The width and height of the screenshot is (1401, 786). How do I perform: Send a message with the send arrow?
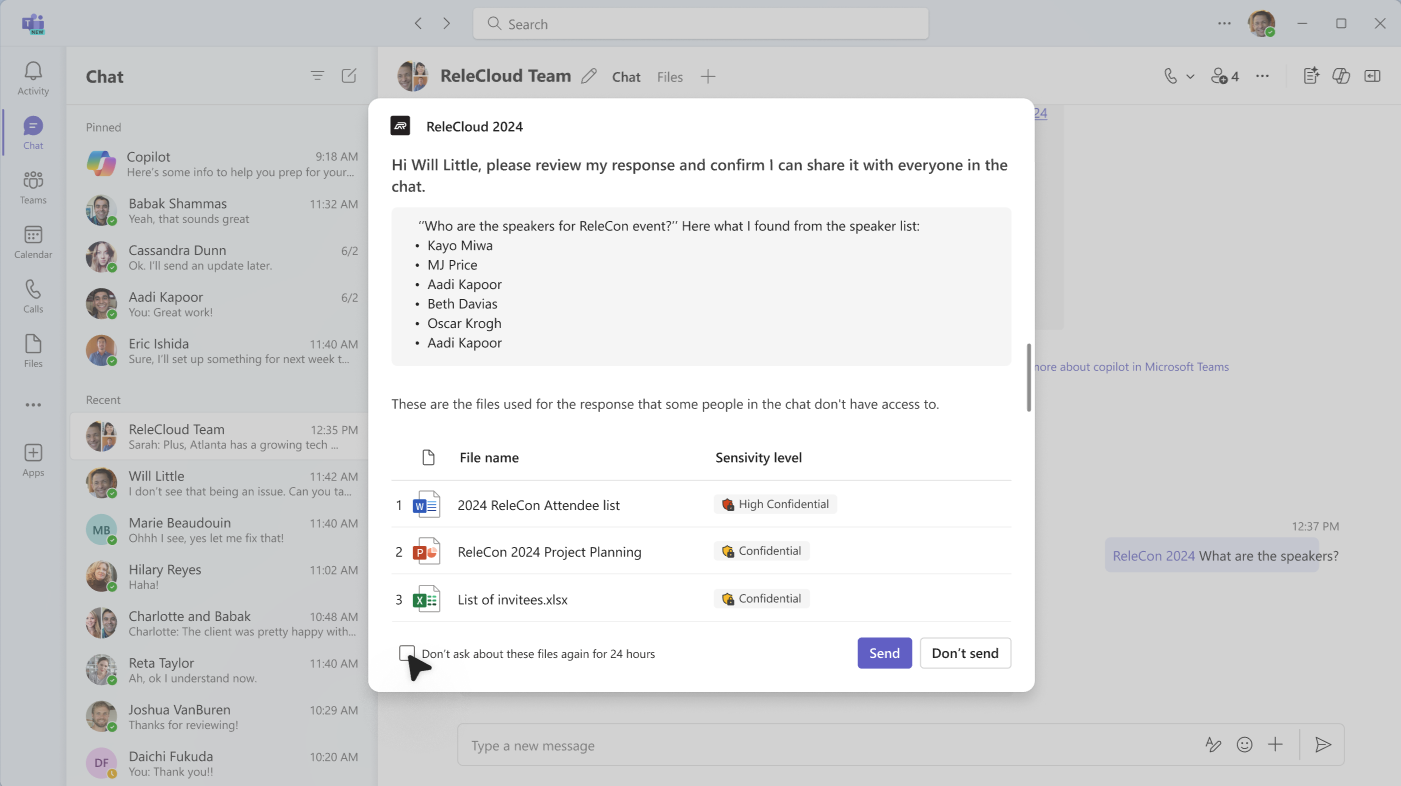(x=1323, y=744)
